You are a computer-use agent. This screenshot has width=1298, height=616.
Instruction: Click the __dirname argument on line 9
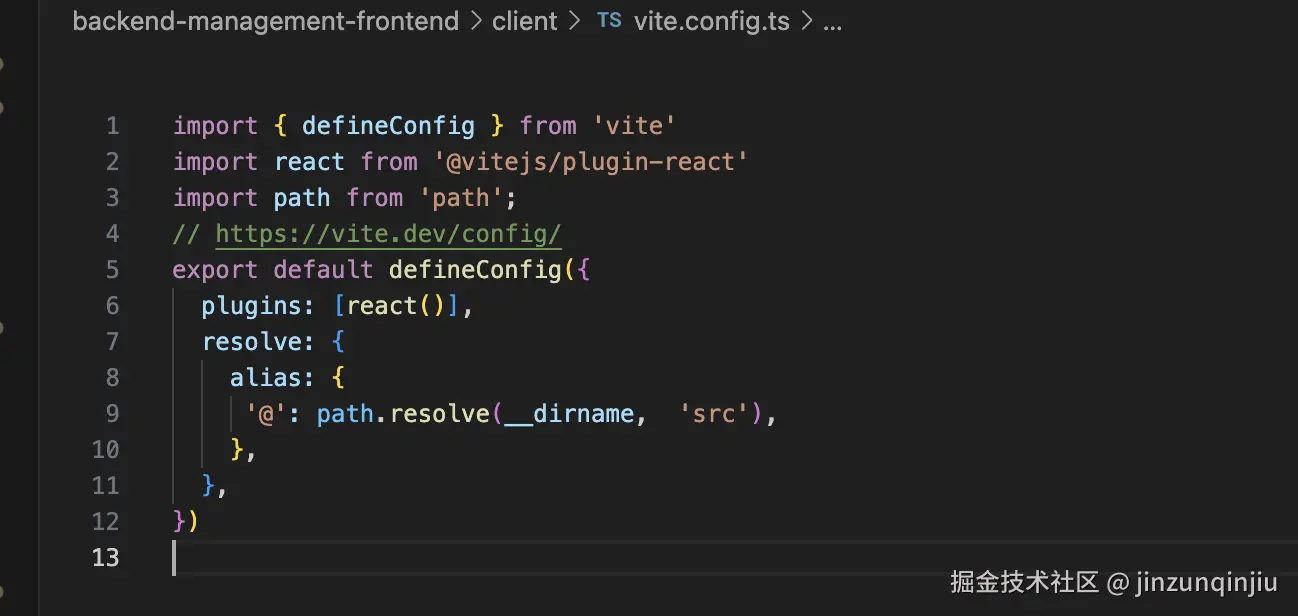(x=569, y=414)
